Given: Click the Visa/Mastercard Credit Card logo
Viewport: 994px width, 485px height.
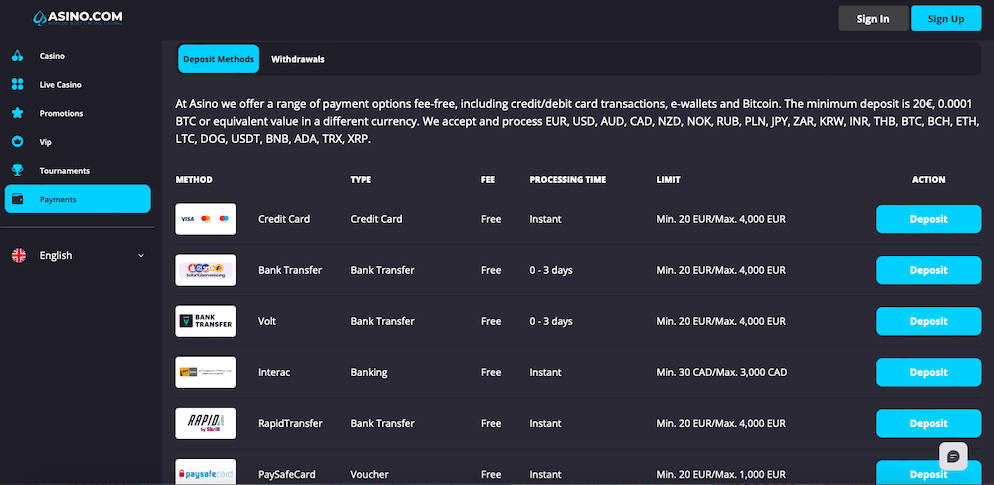Looking at the screenshot, I should (205, 219).
